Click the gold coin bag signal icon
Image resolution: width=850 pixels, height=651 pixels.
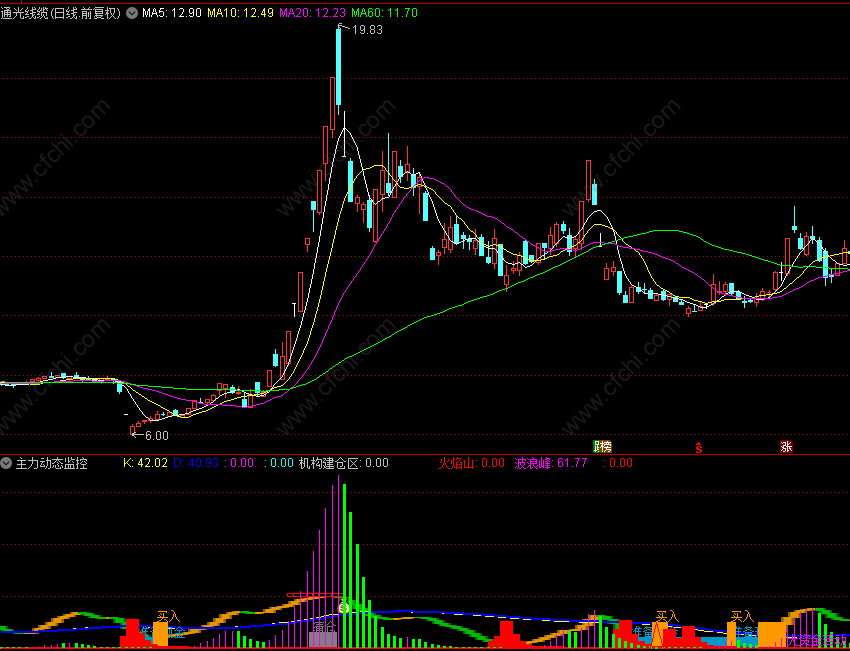pos(344,607)
